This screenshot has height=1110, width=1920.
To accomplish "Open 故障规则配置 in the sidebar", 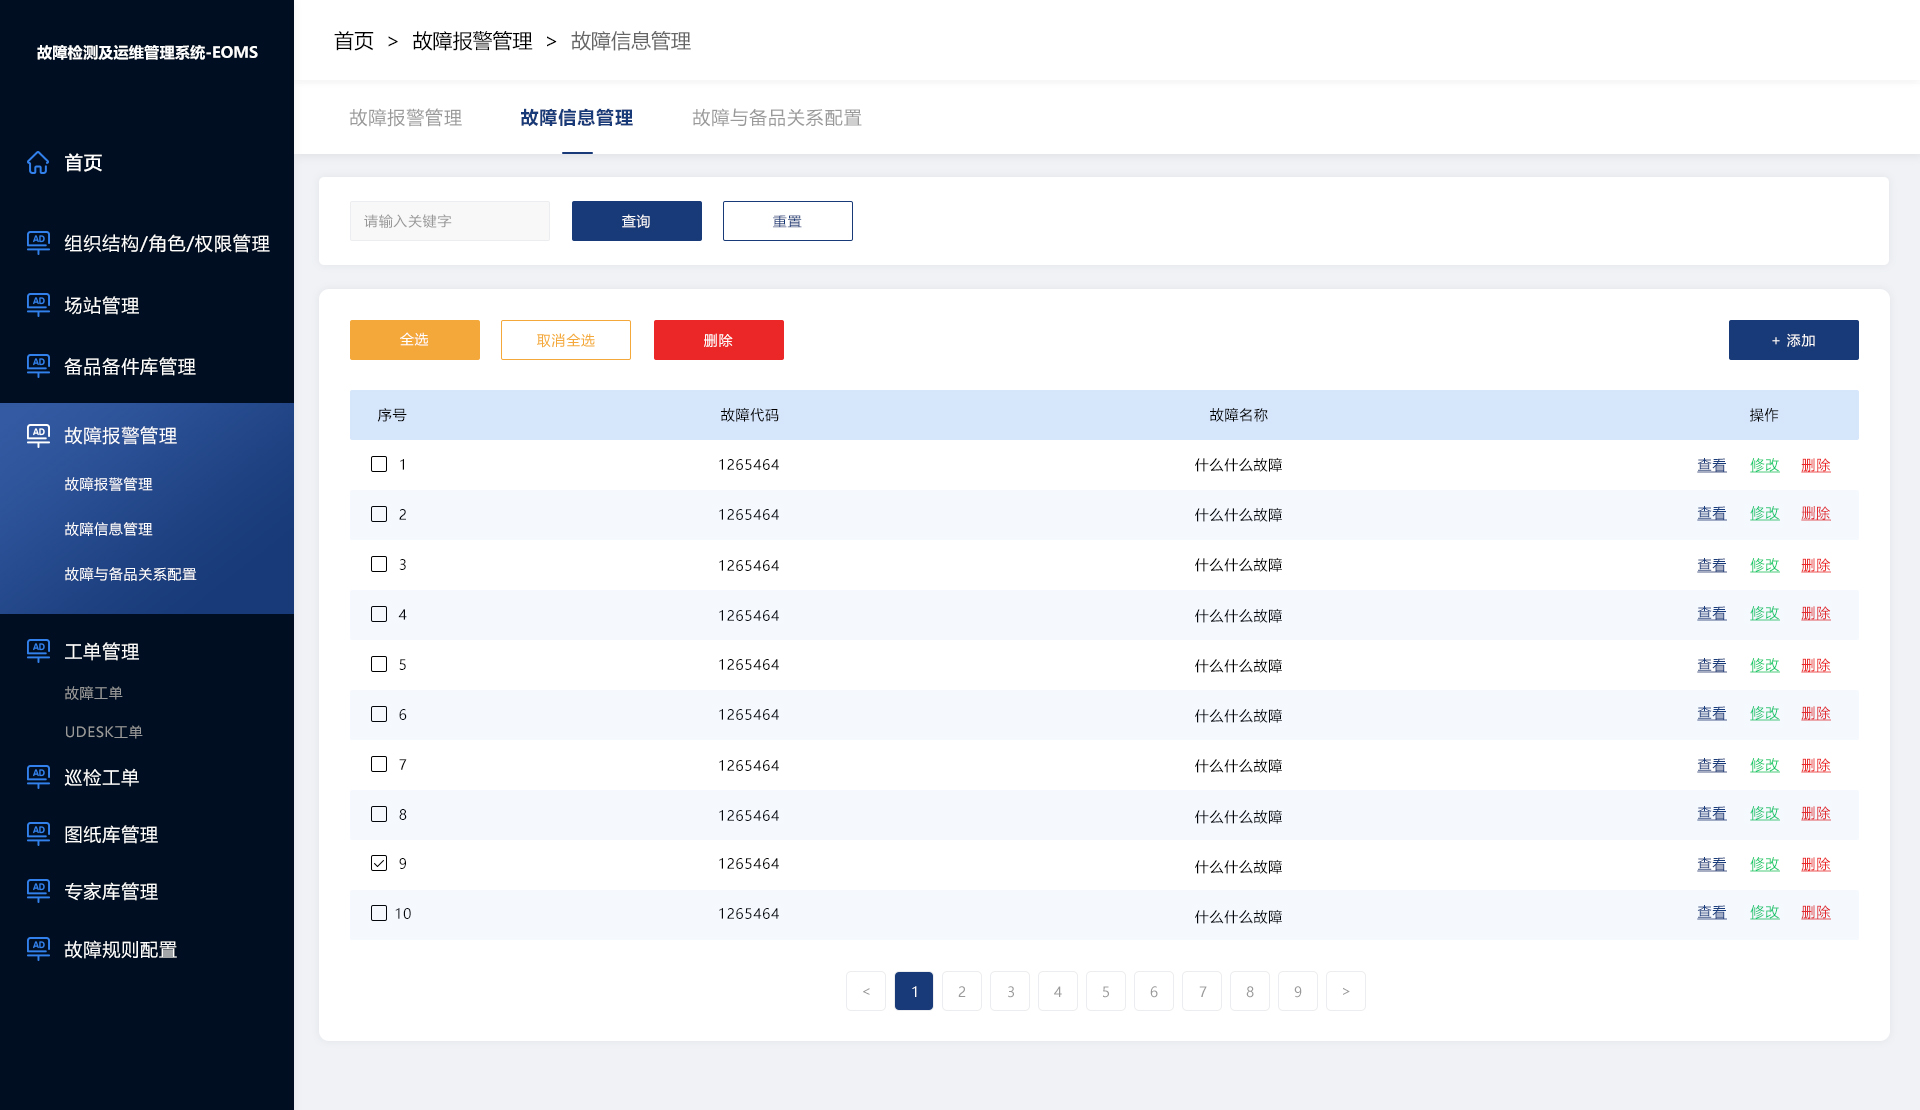I will tap(120, 949).
